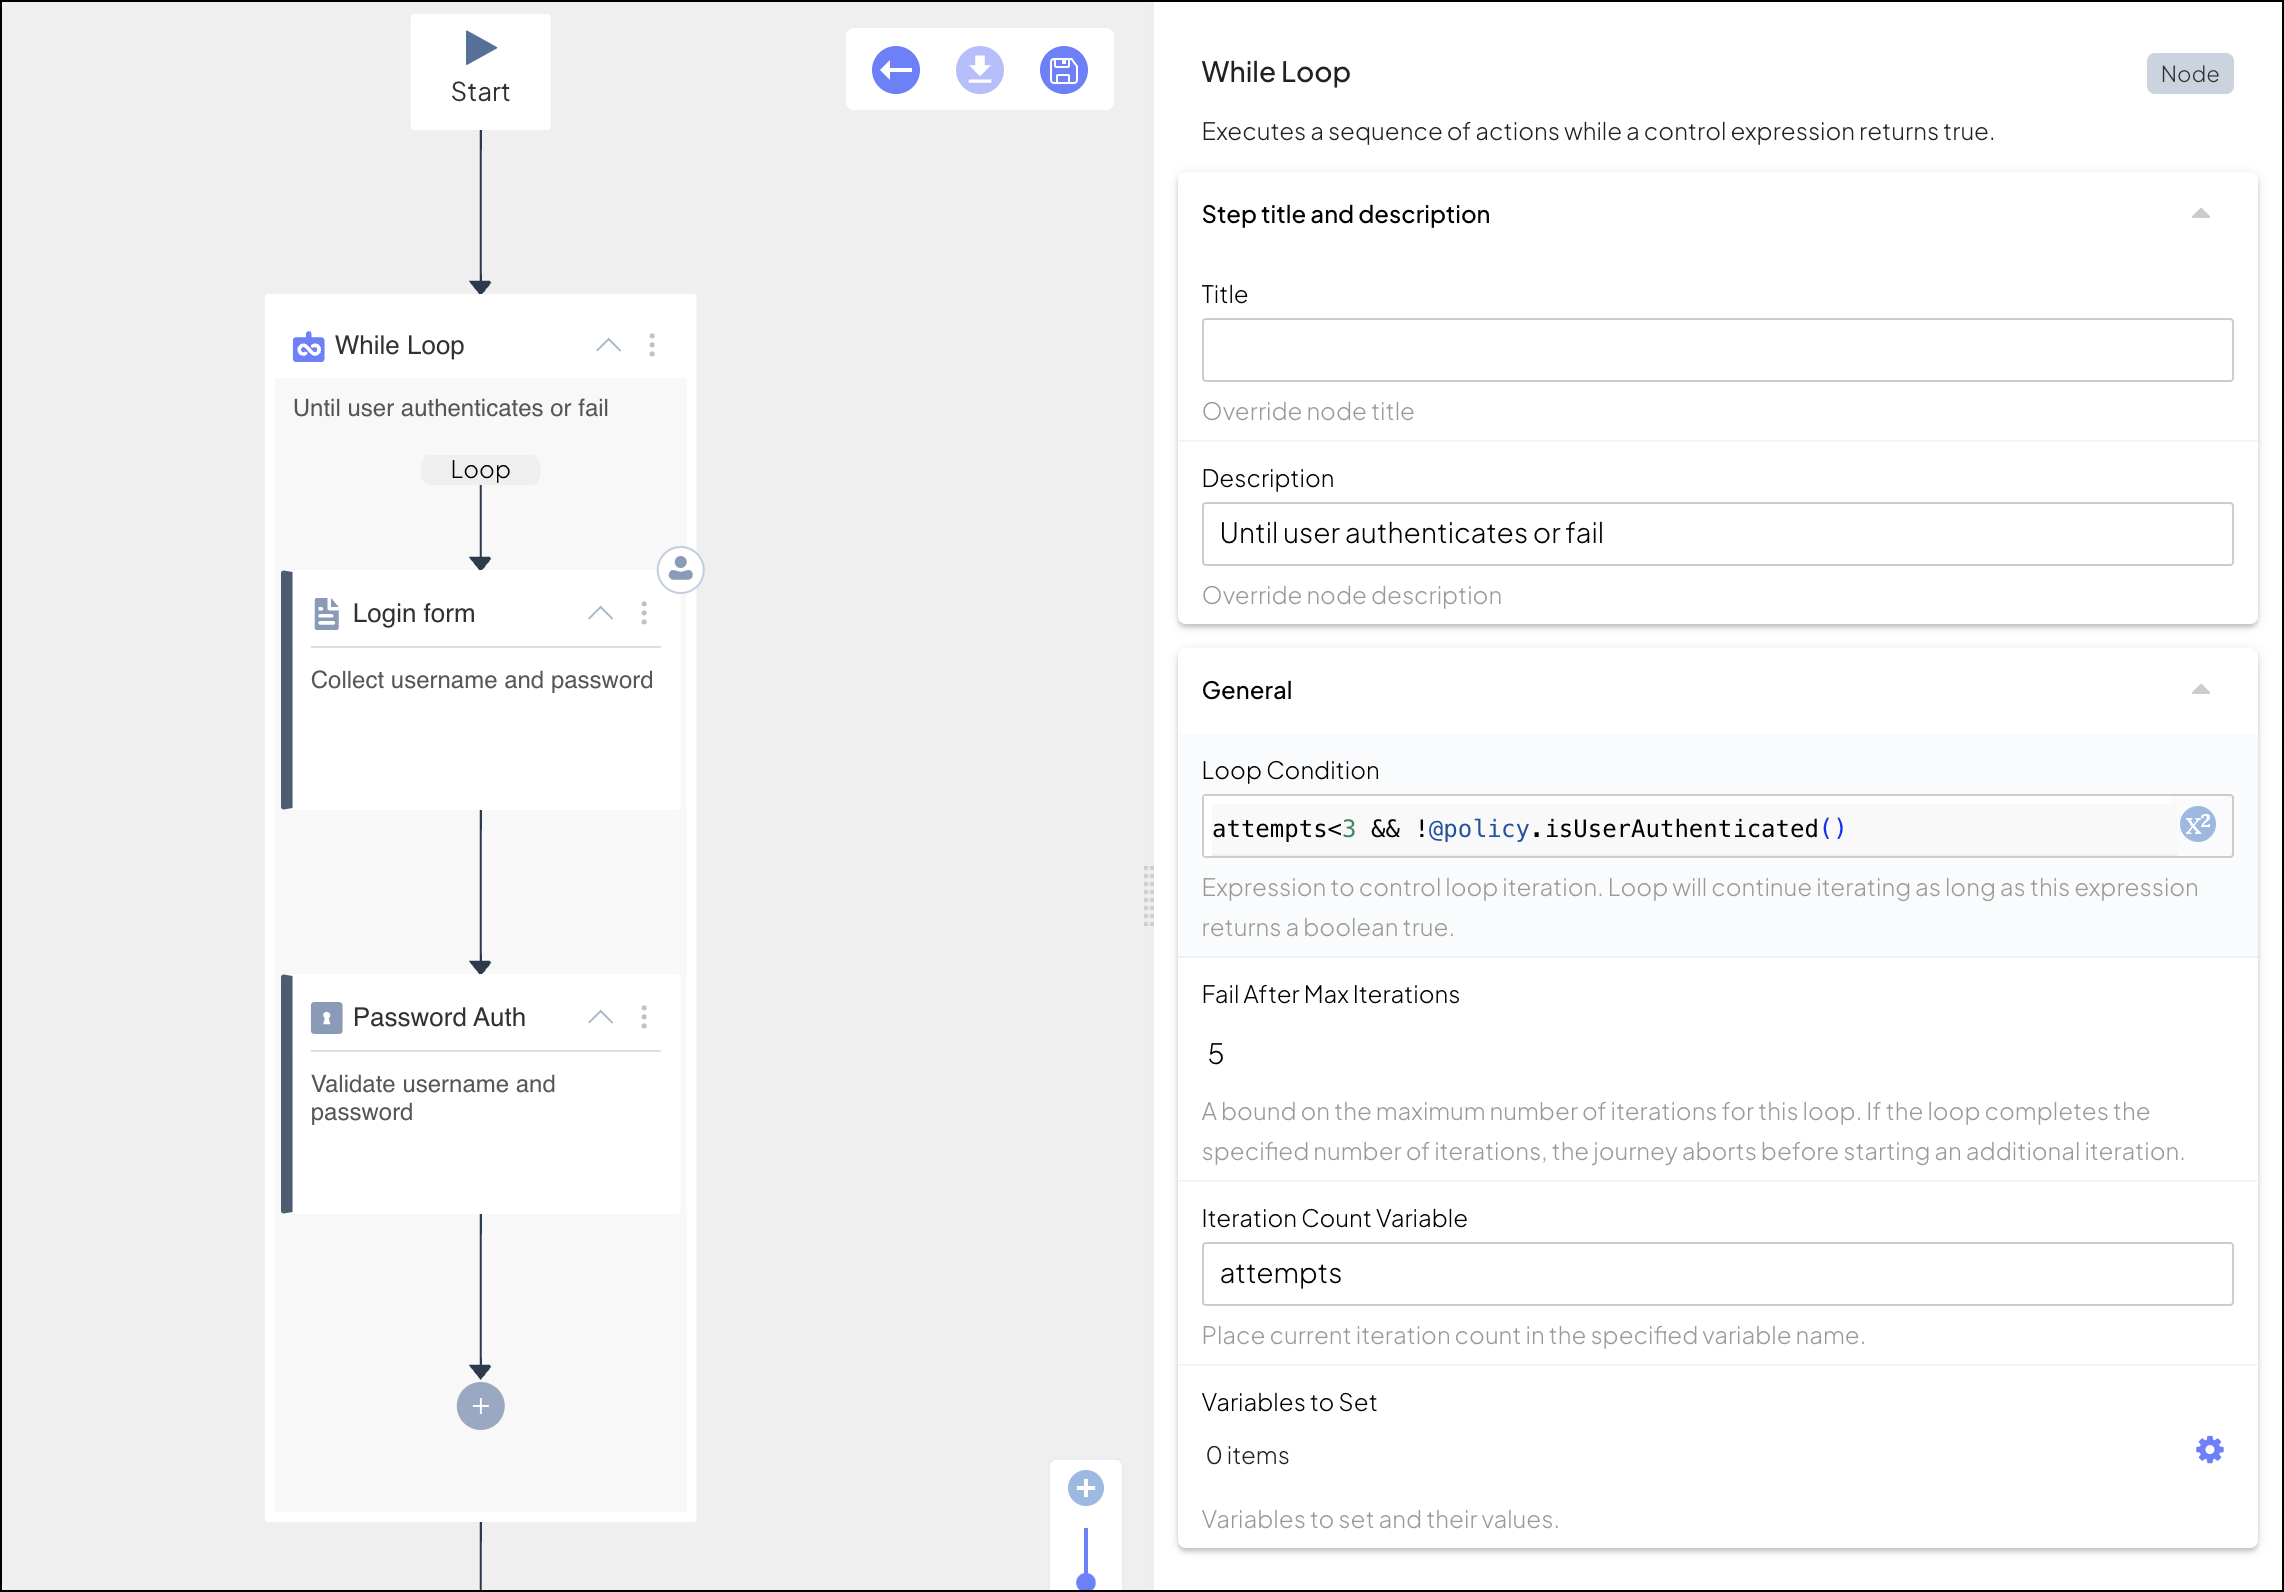Click the back arrow toolbar button
The height and width of the screenshot is (1592, 2284).
895,70
